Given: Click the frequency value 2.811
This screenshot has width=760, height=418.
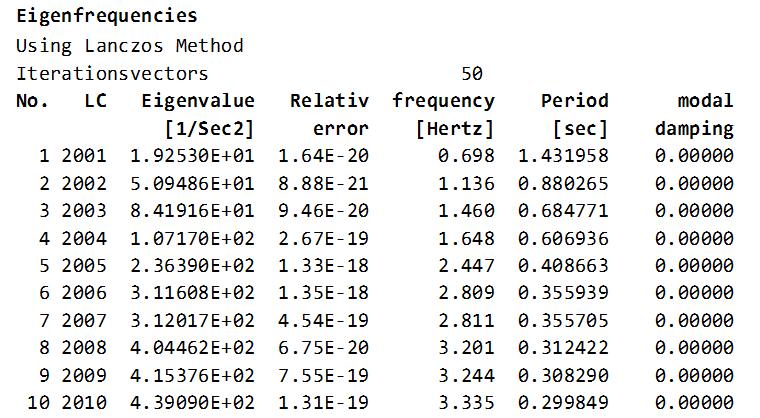Looking at the screenshot, I should tap(472, 321).
